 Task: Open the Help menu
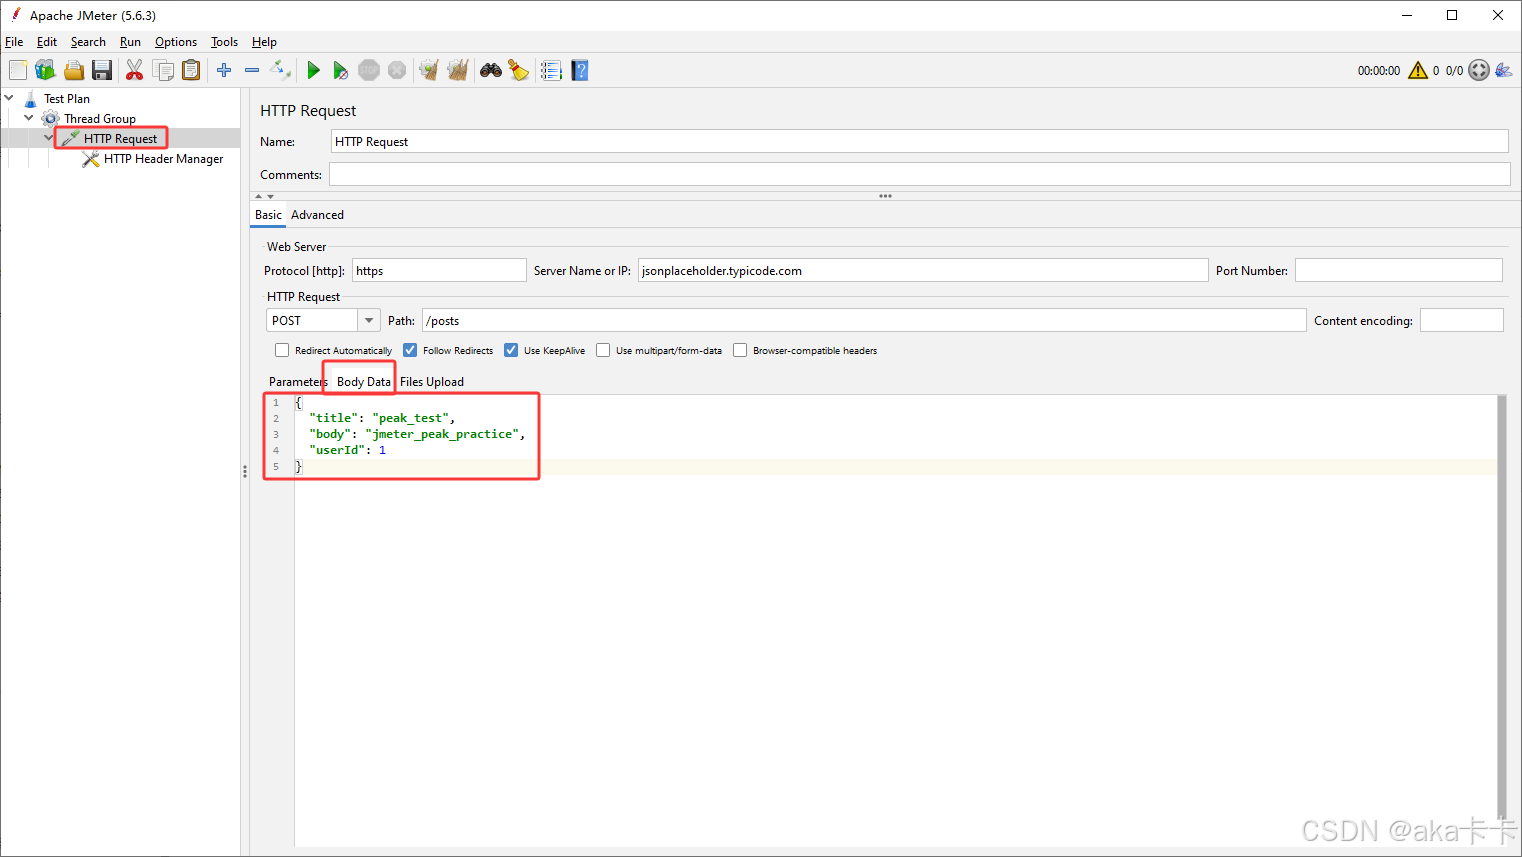[264, 42]
